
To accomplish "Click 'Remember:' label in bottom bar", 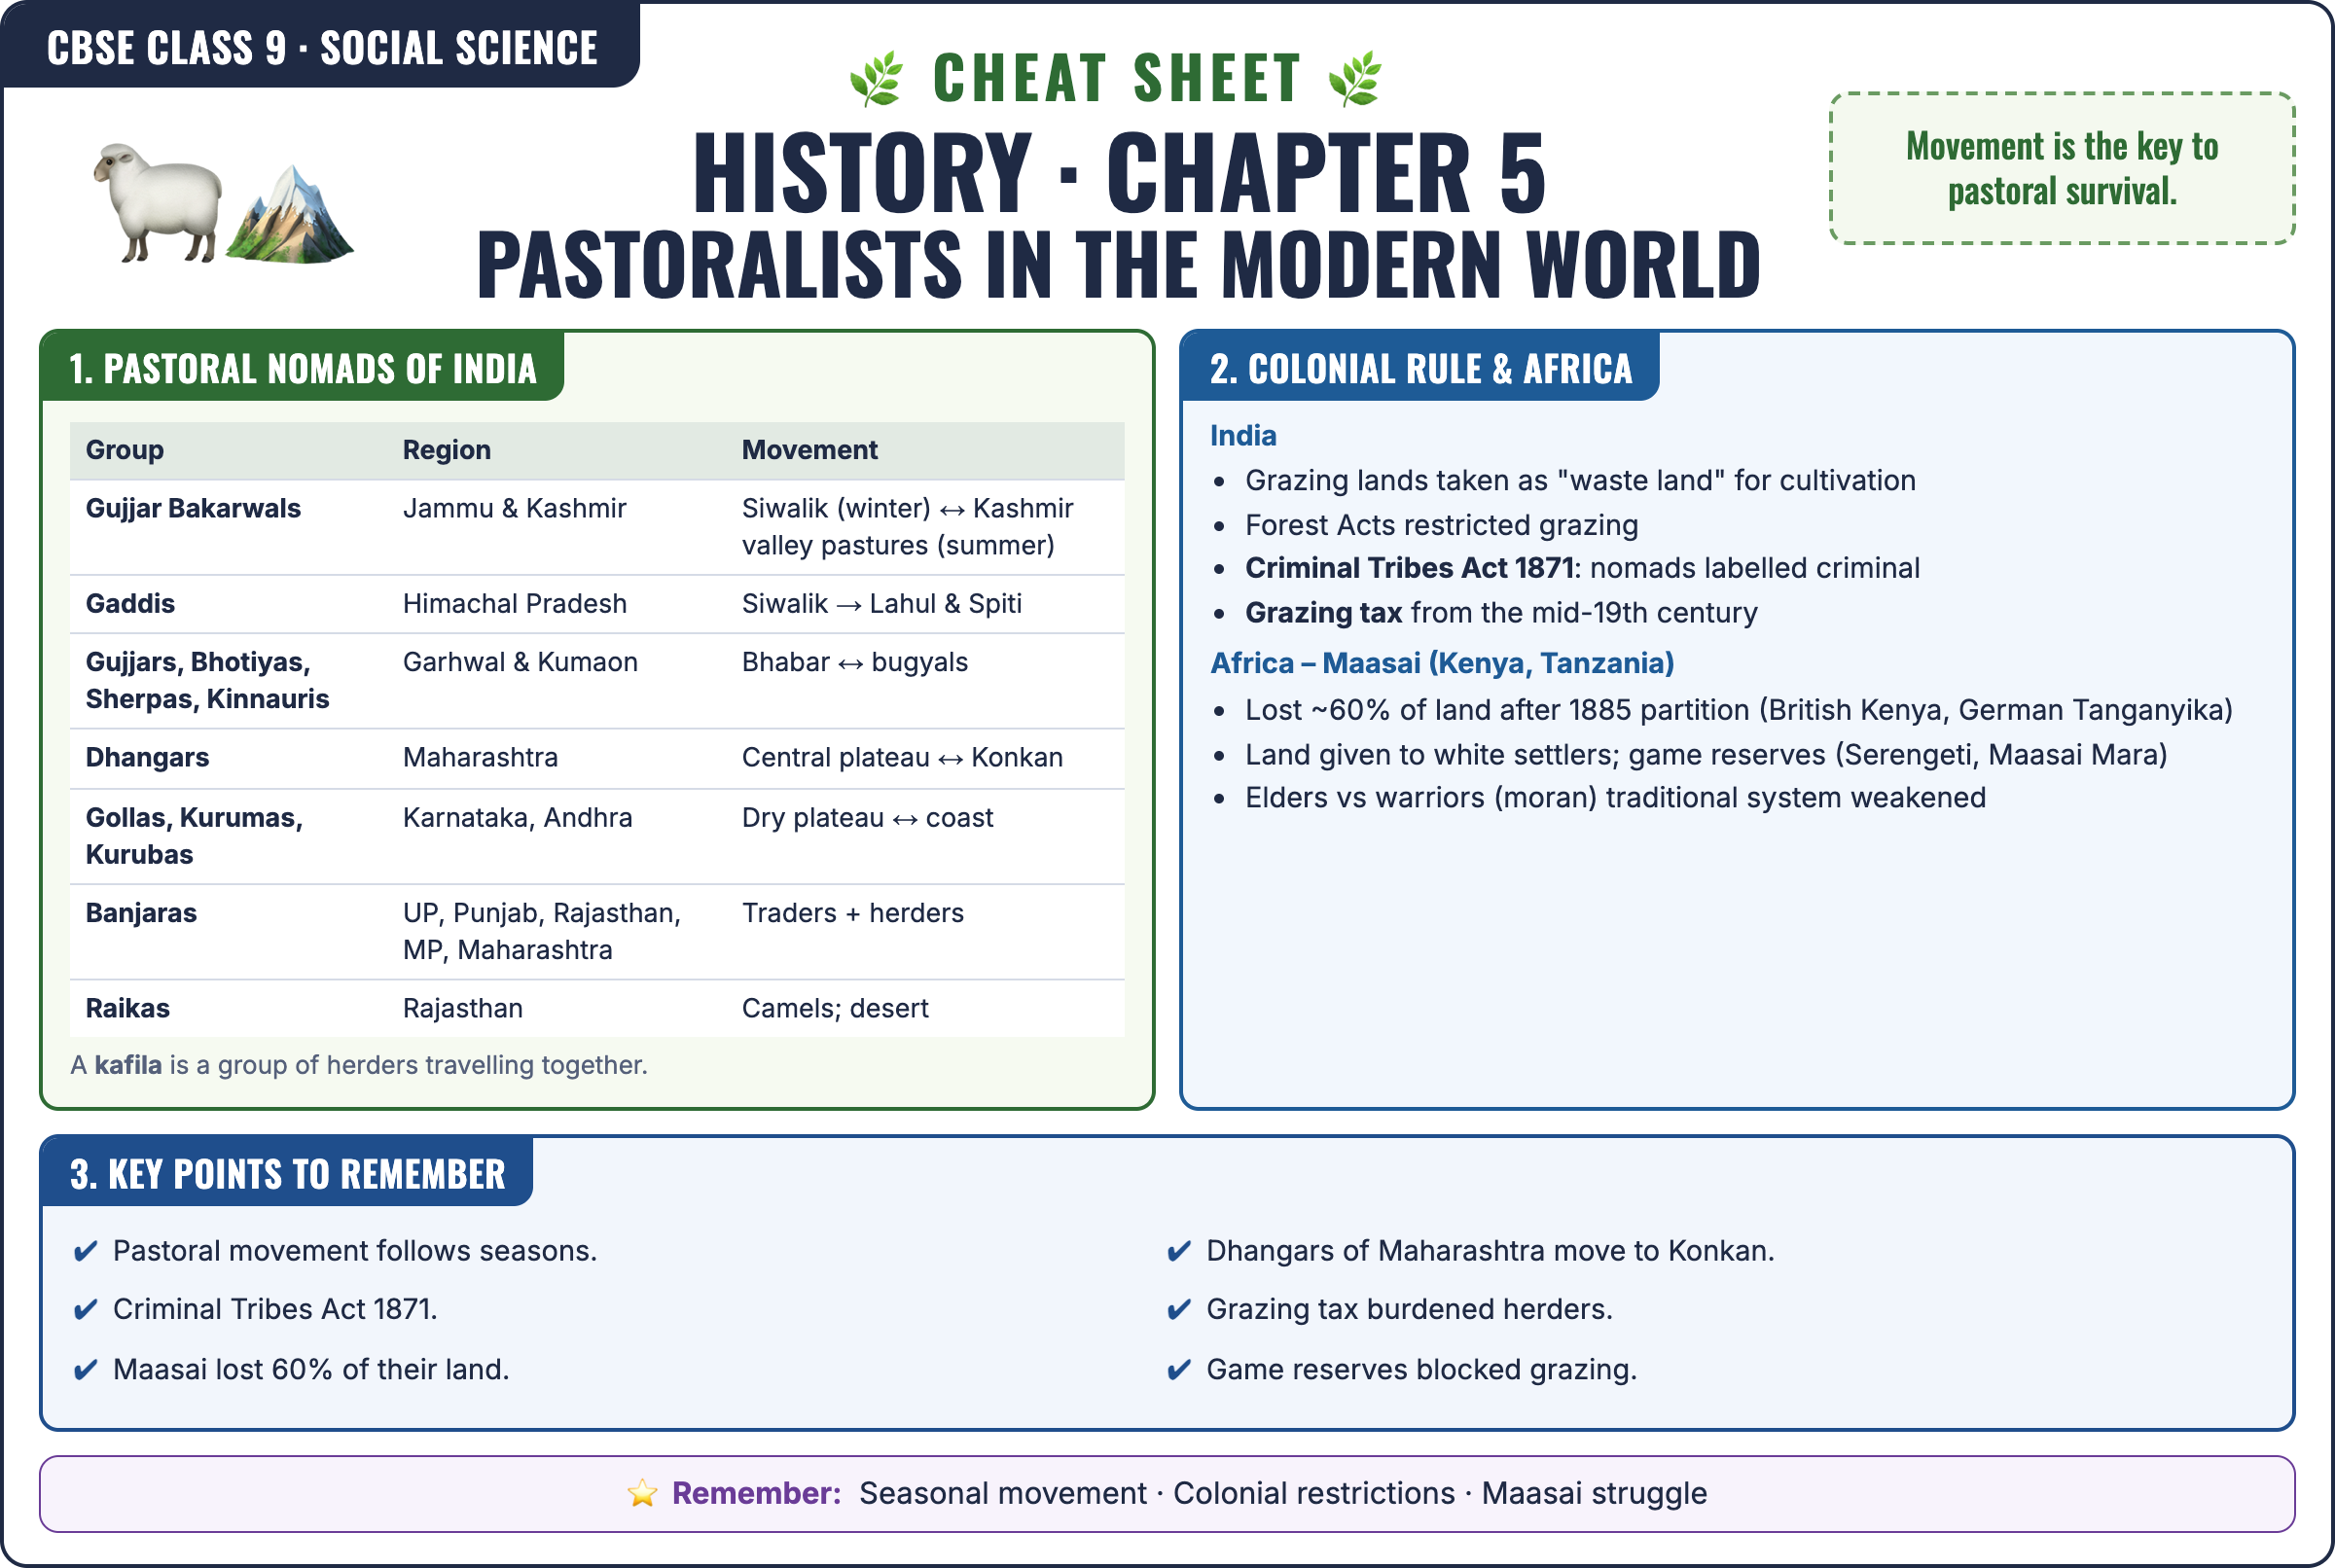I will pyautogui.click(x=756, y=1493).
